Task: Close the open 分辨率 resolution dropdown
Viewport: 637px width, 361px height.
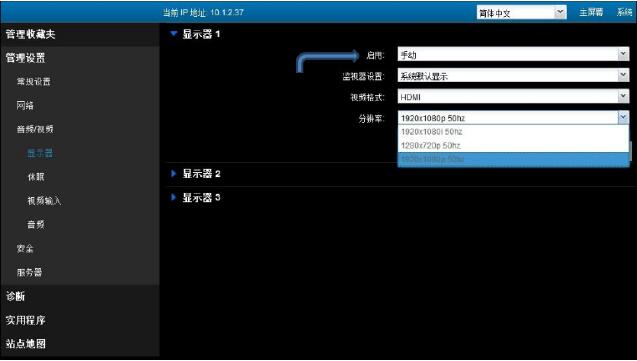Action: (623, 118)
